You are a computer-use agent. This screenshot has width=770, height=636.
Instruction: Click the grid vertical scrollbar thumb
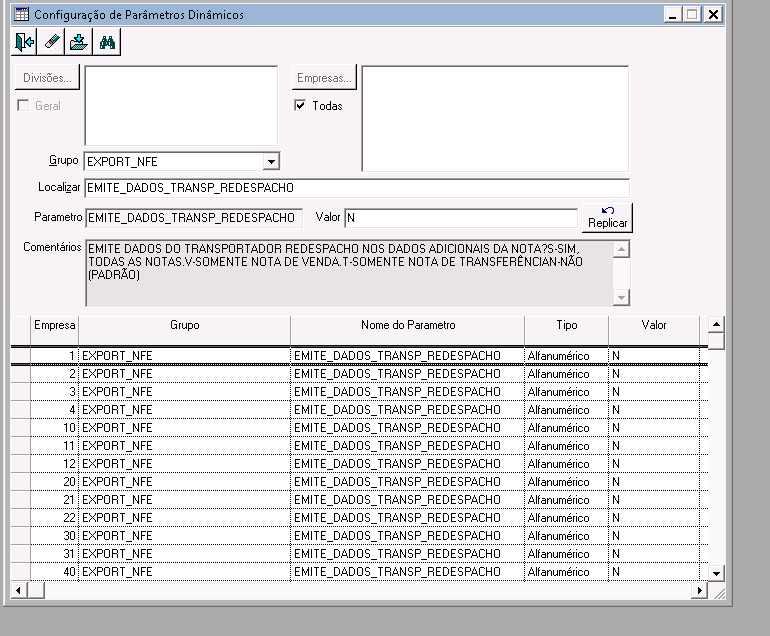coord(716,340)
